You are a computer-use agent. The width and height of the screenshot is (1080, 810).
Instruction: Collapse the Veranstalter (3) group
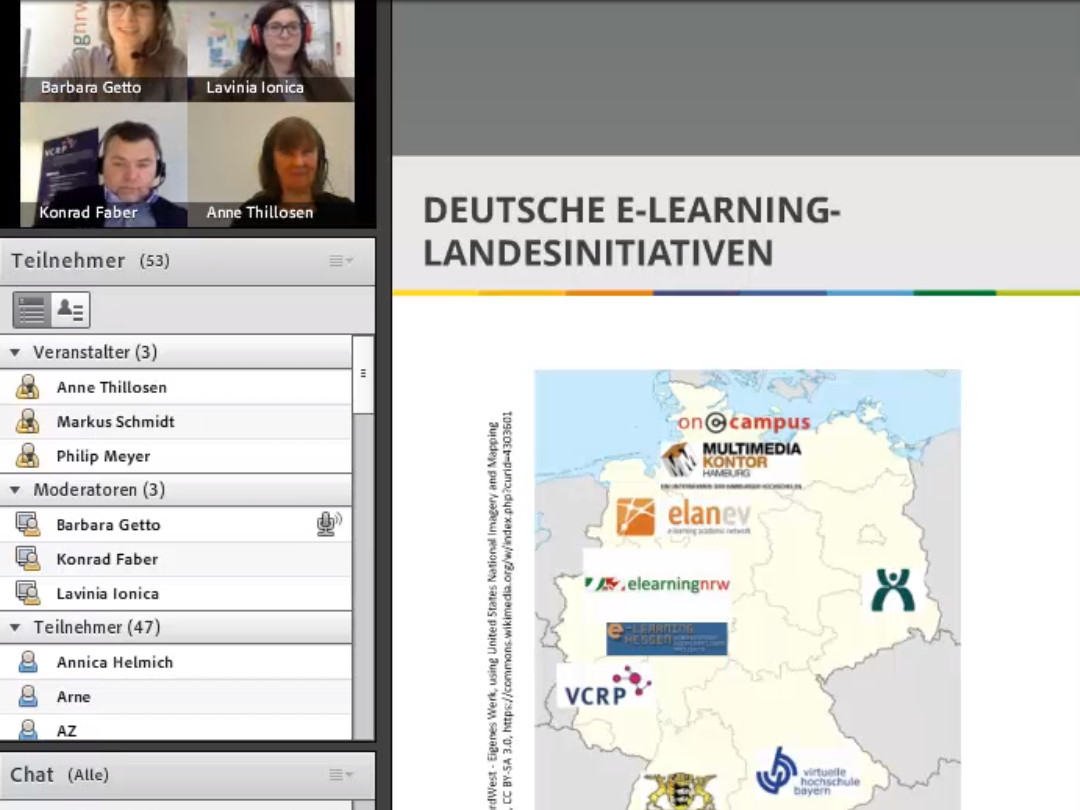(15, 353)
